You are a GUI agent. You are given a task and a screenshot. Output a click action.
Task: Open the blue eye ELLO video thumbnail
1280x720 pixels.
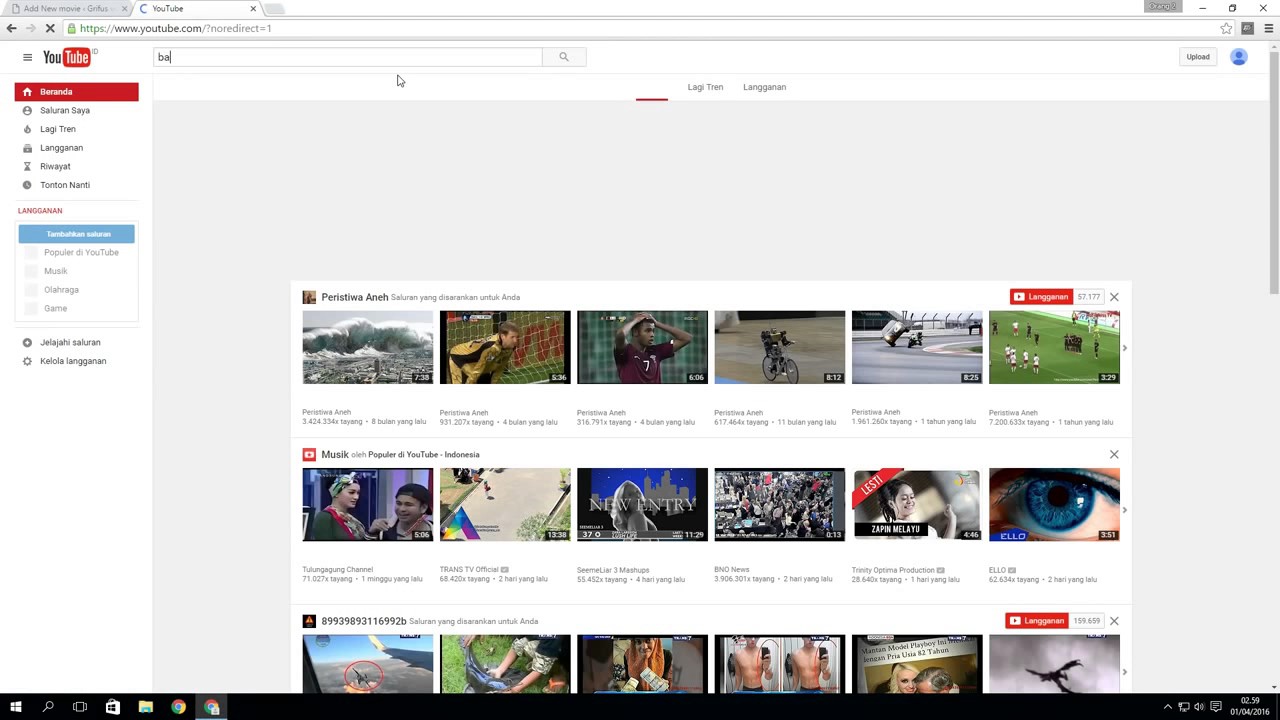[x=1054, y=504]
